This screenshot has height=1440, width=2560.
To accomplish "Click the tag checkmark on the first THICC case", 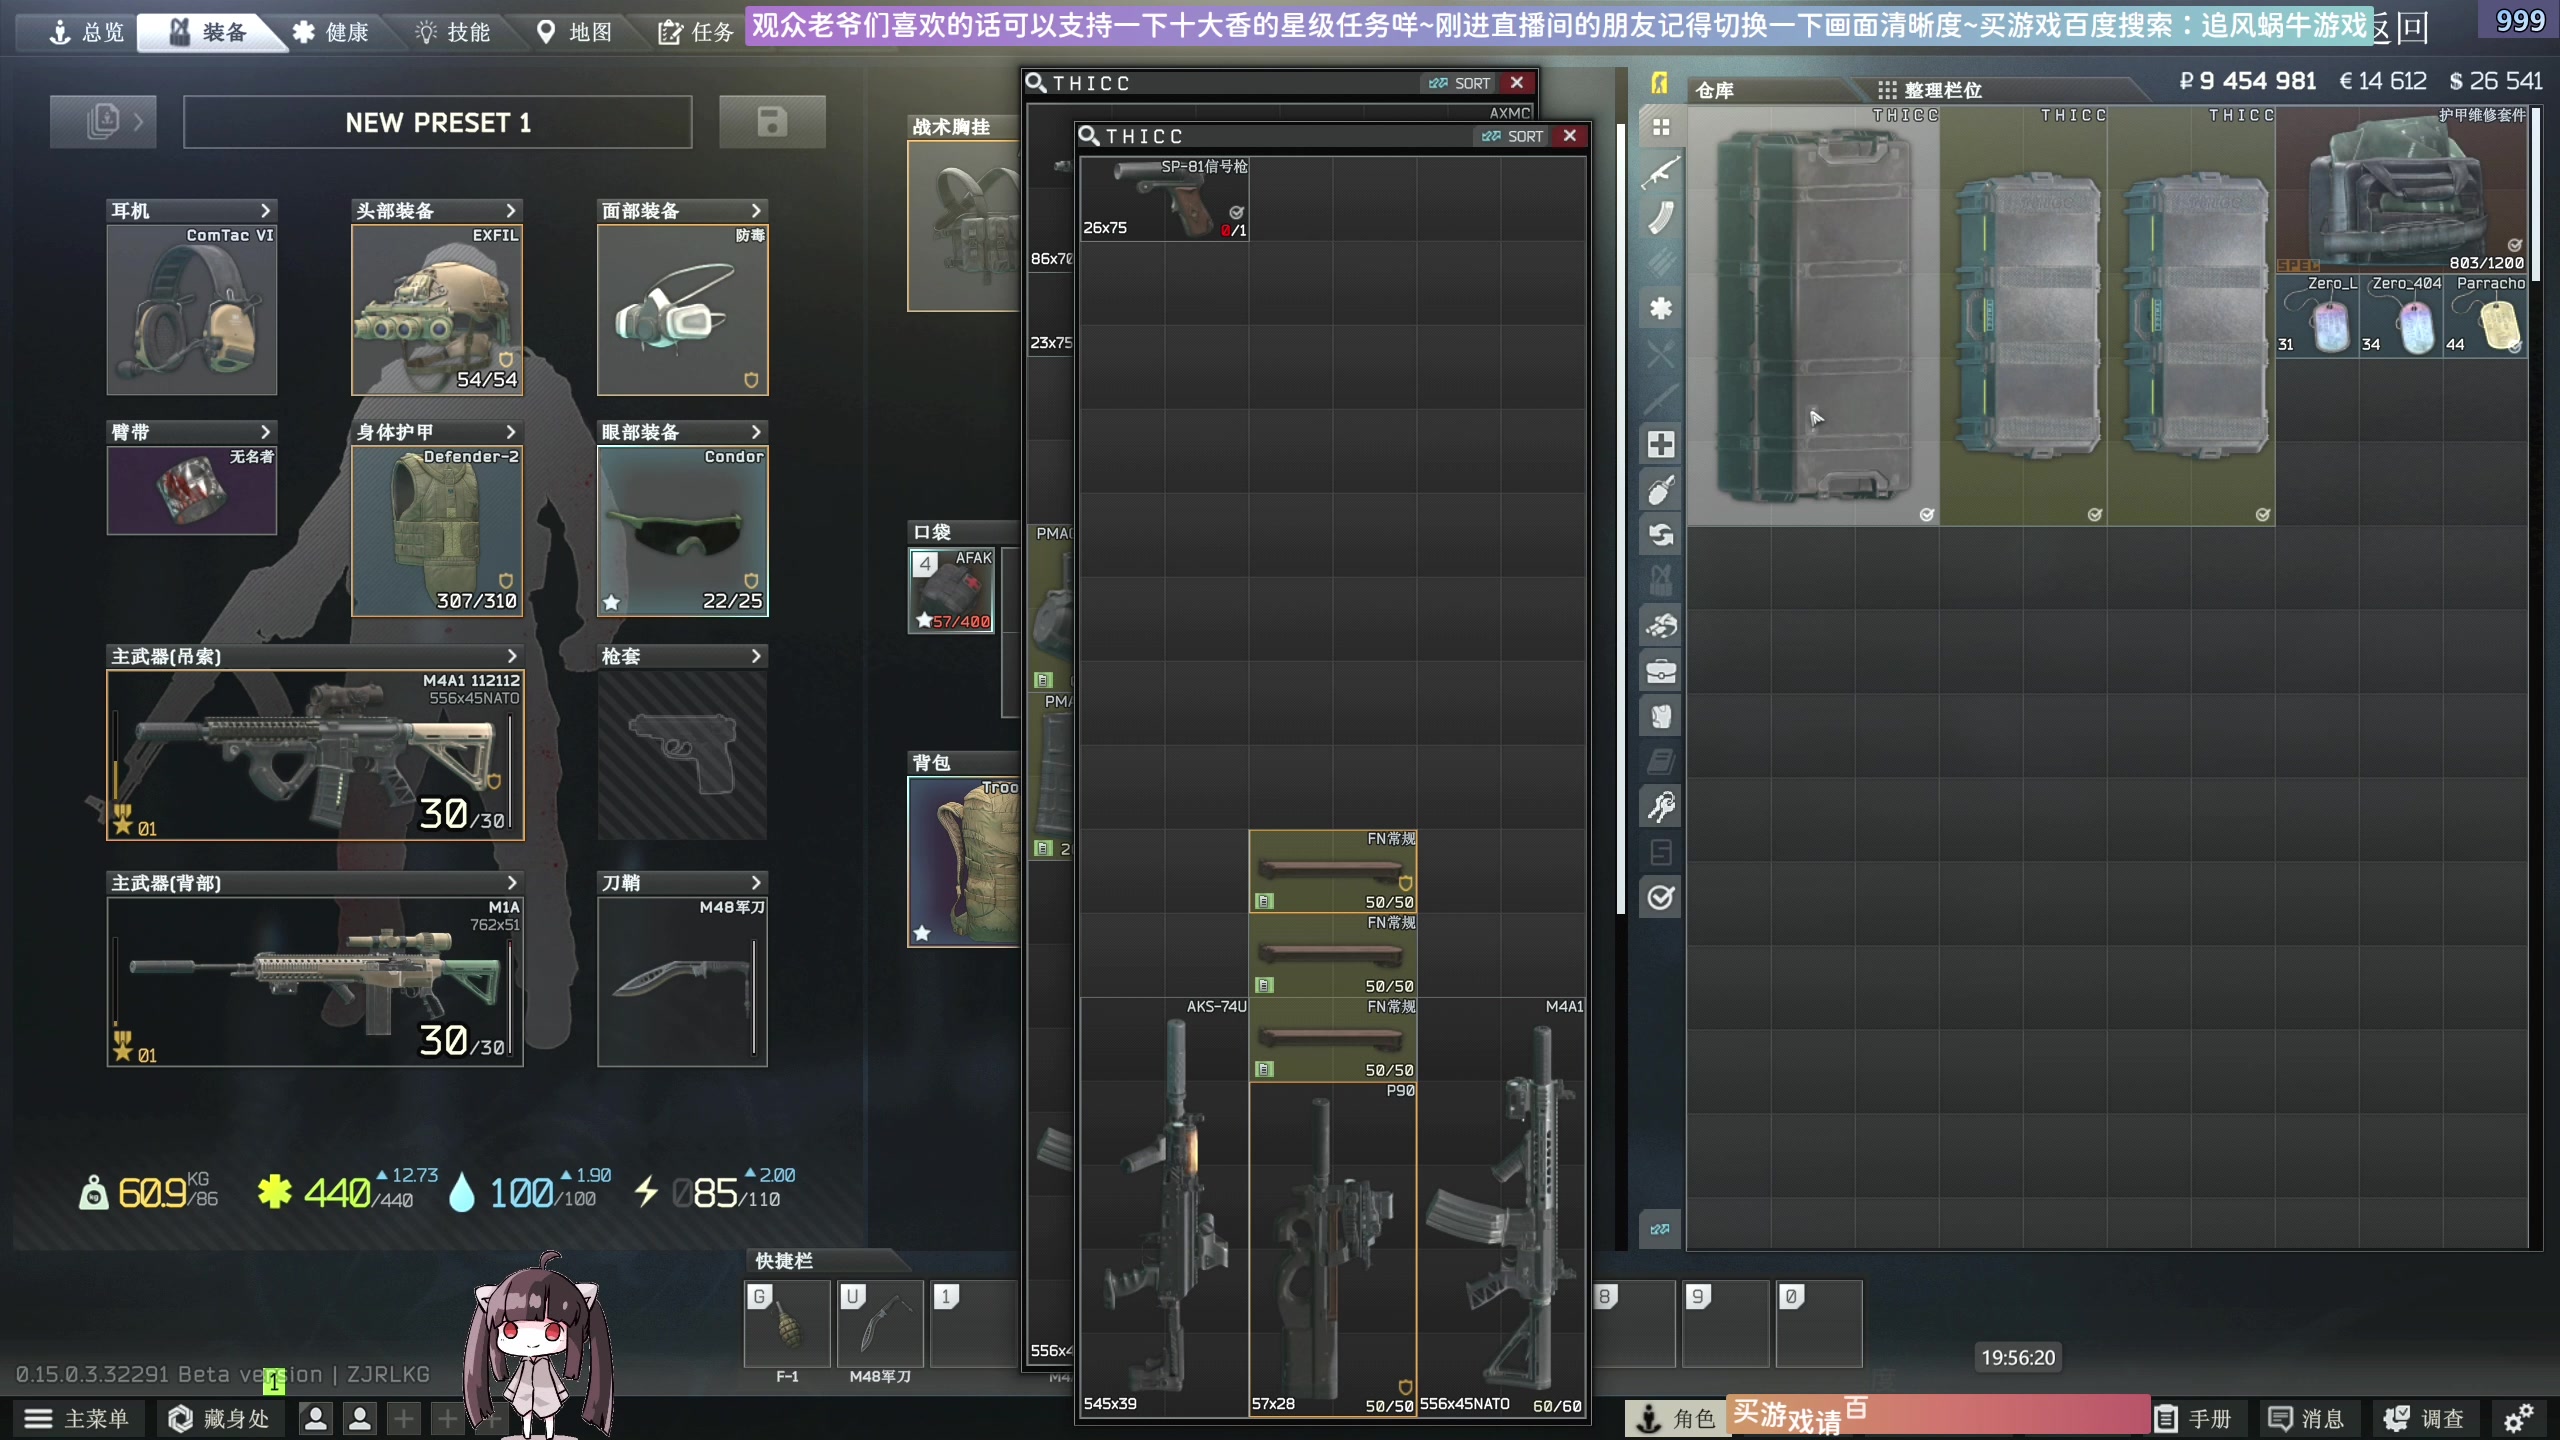I will click(1926, 514).
